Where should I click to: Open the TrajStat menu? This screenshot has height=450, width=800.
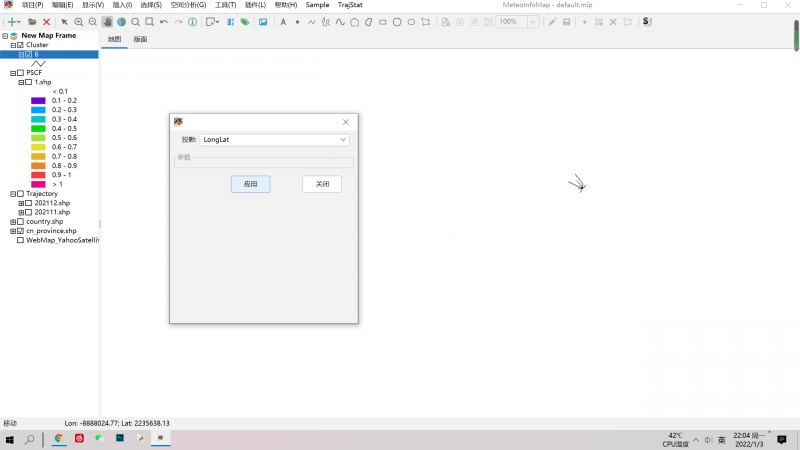(350, 5)
